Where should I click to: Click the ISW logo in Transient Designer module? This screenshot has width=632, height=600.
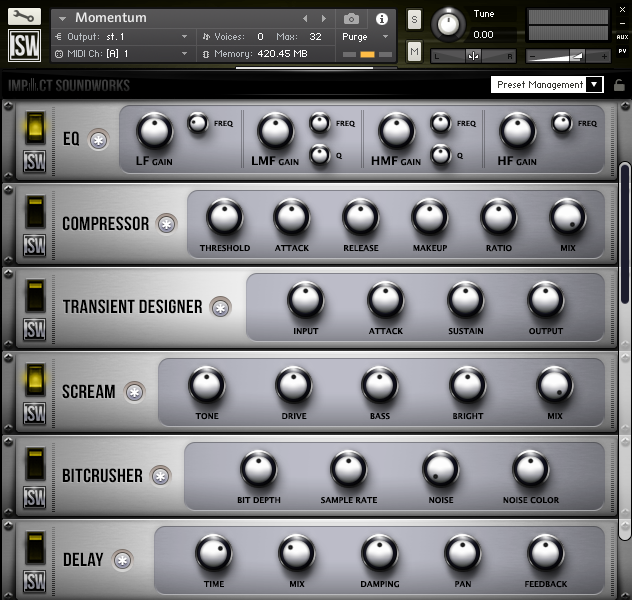tap(34, 329)
